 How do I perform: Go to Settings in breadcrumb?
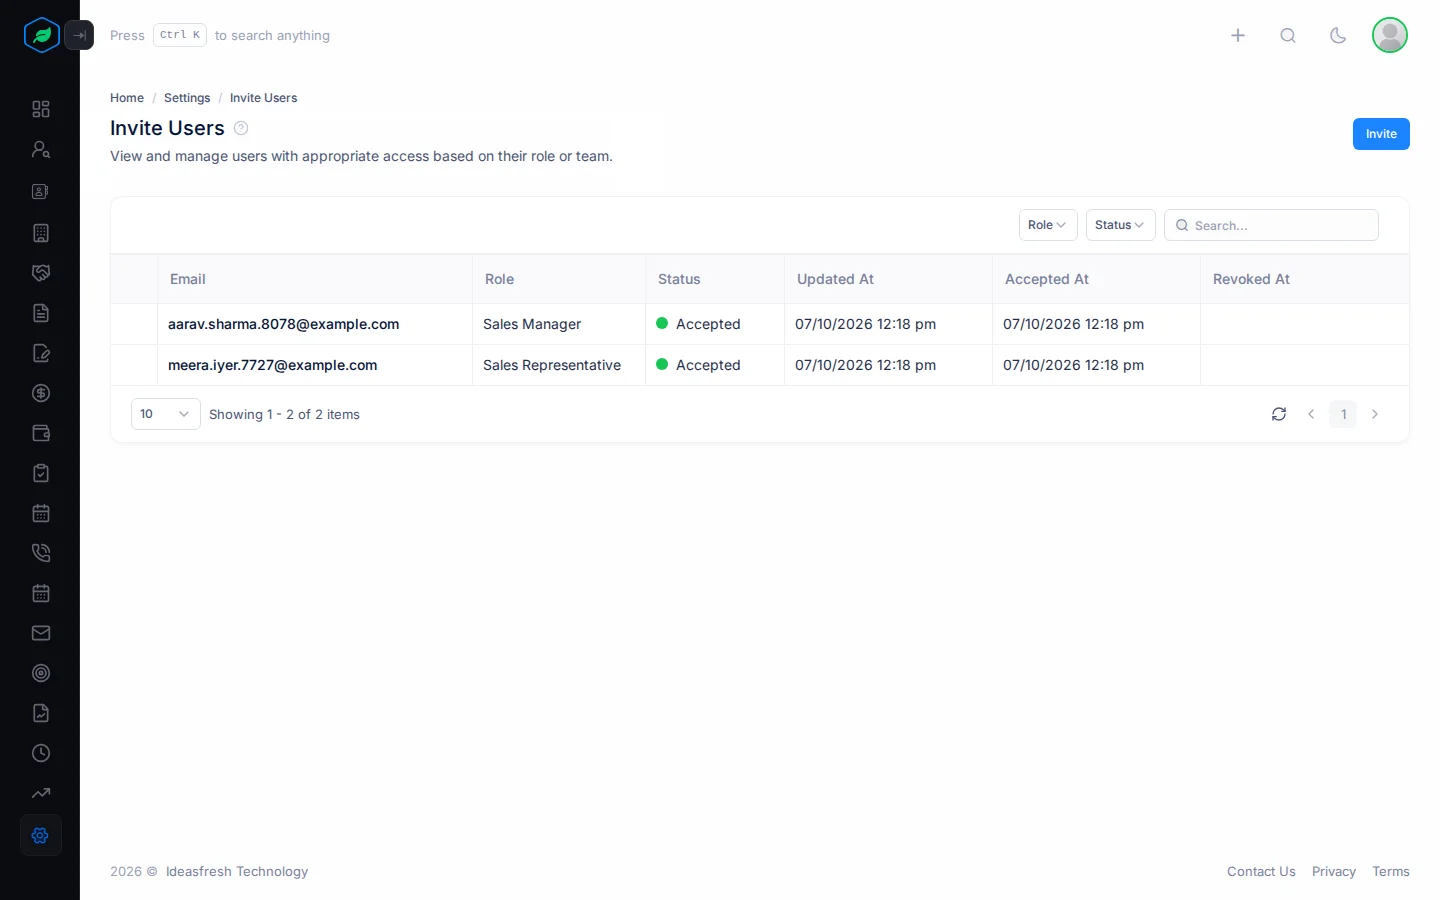[187, 98]
